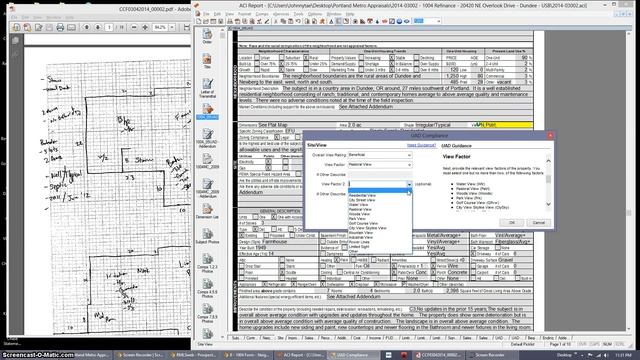The height and width of the screenshot is (360, 640).
Task: Click Cancel in UAD Compliance dialog
Action: 538,222
